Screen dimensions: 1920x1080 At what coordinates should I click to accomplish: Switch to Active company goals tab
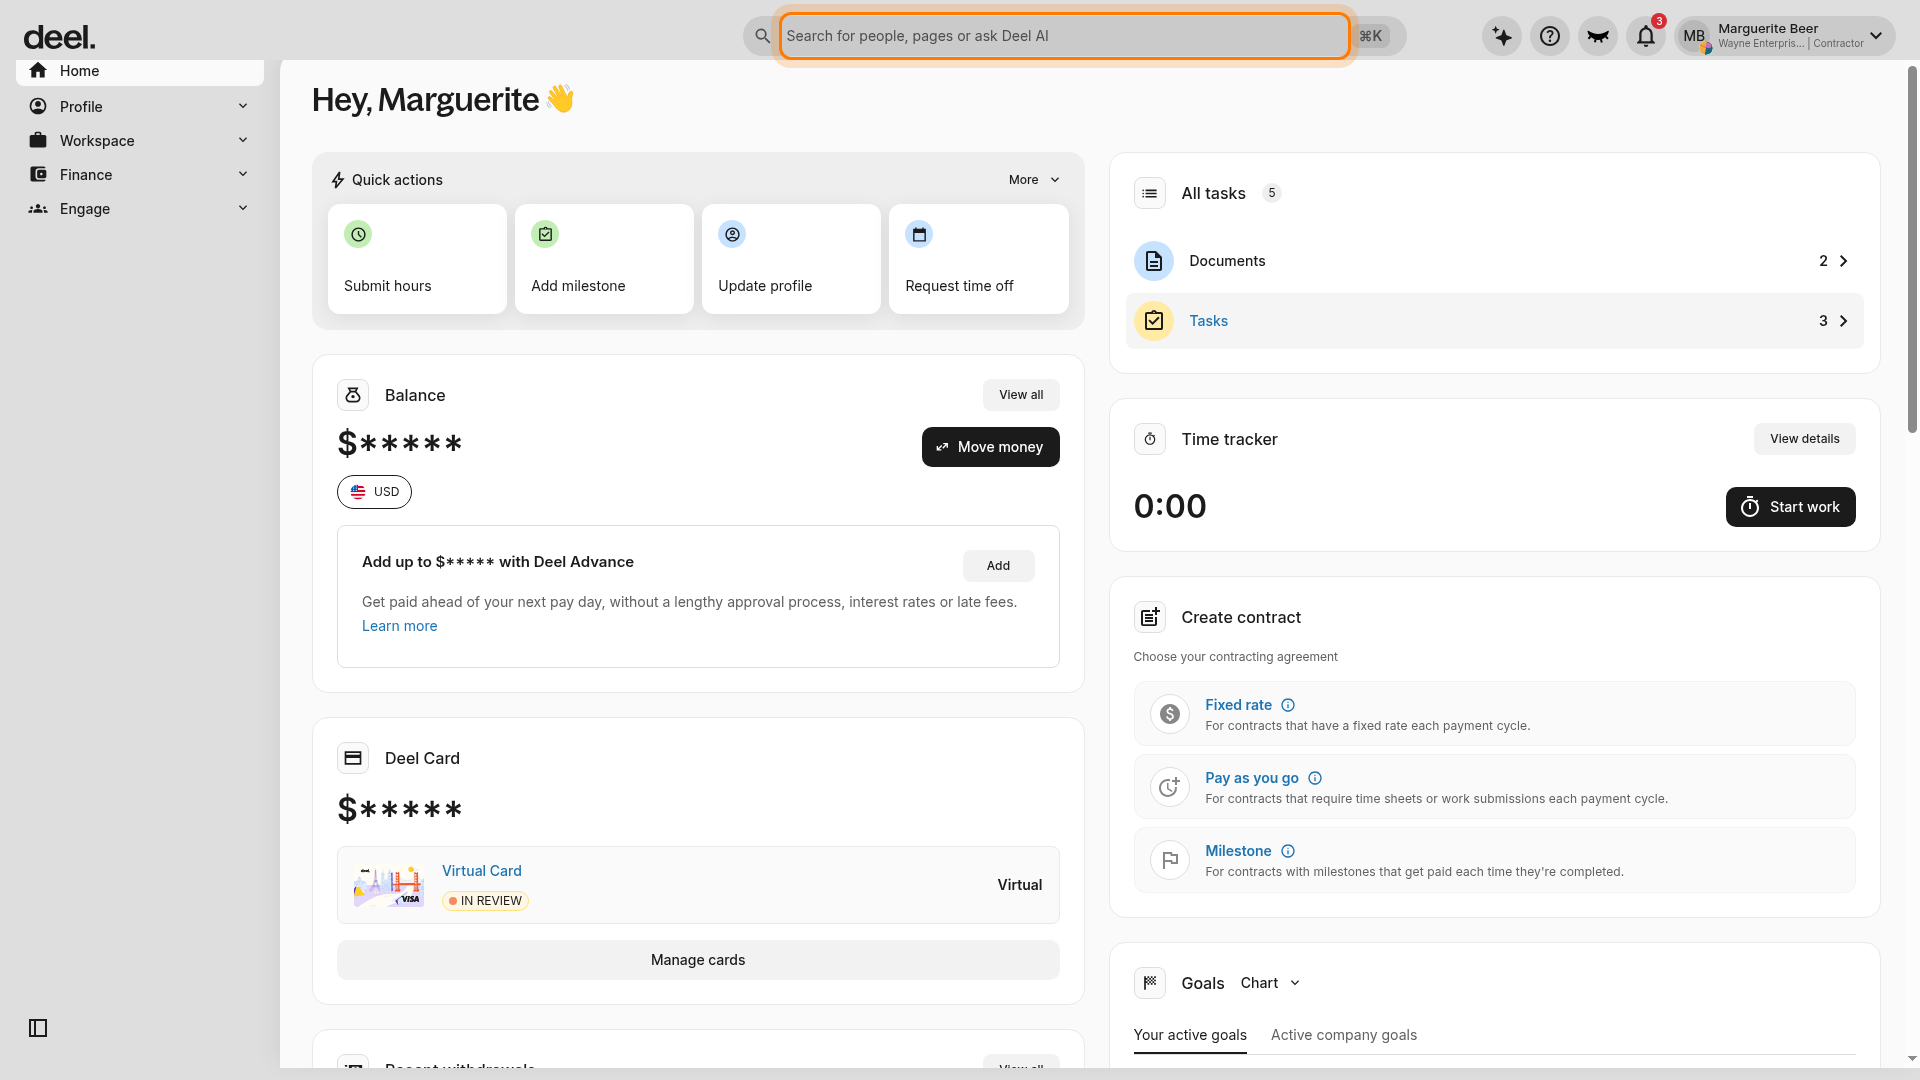point(1344,1035)
